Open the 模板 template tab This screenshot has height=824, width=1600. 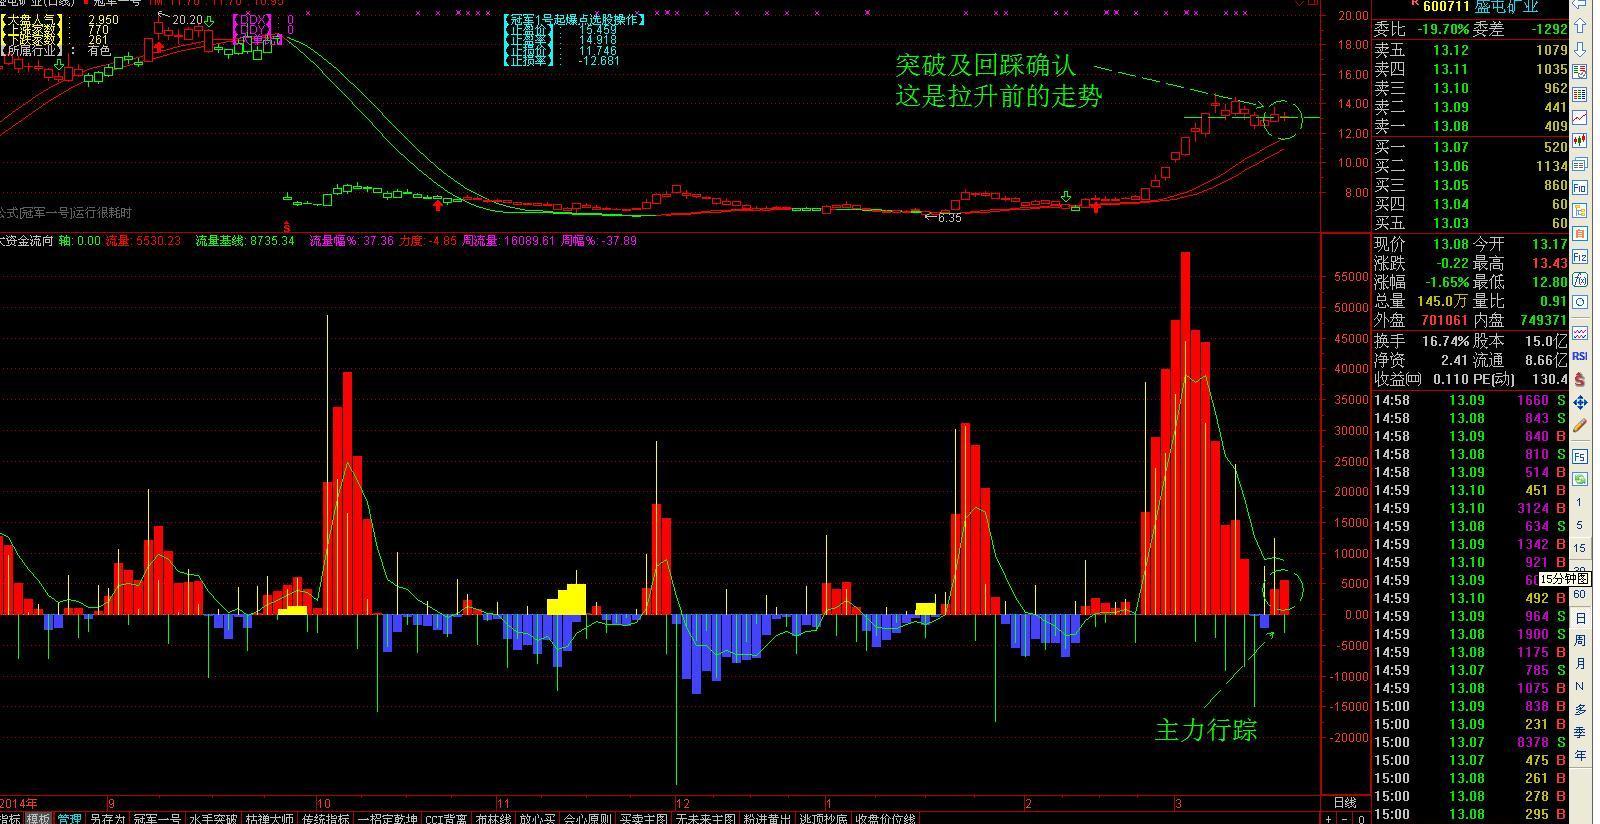[x=38, y=817]
